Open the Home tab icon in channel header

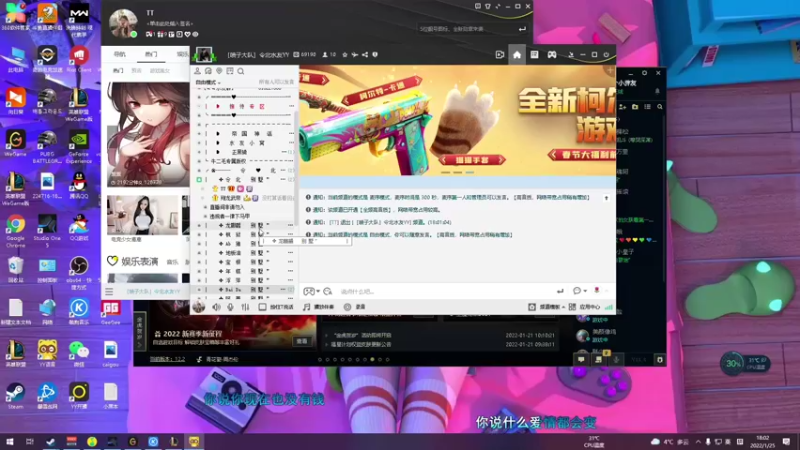(x=517, y=55)
